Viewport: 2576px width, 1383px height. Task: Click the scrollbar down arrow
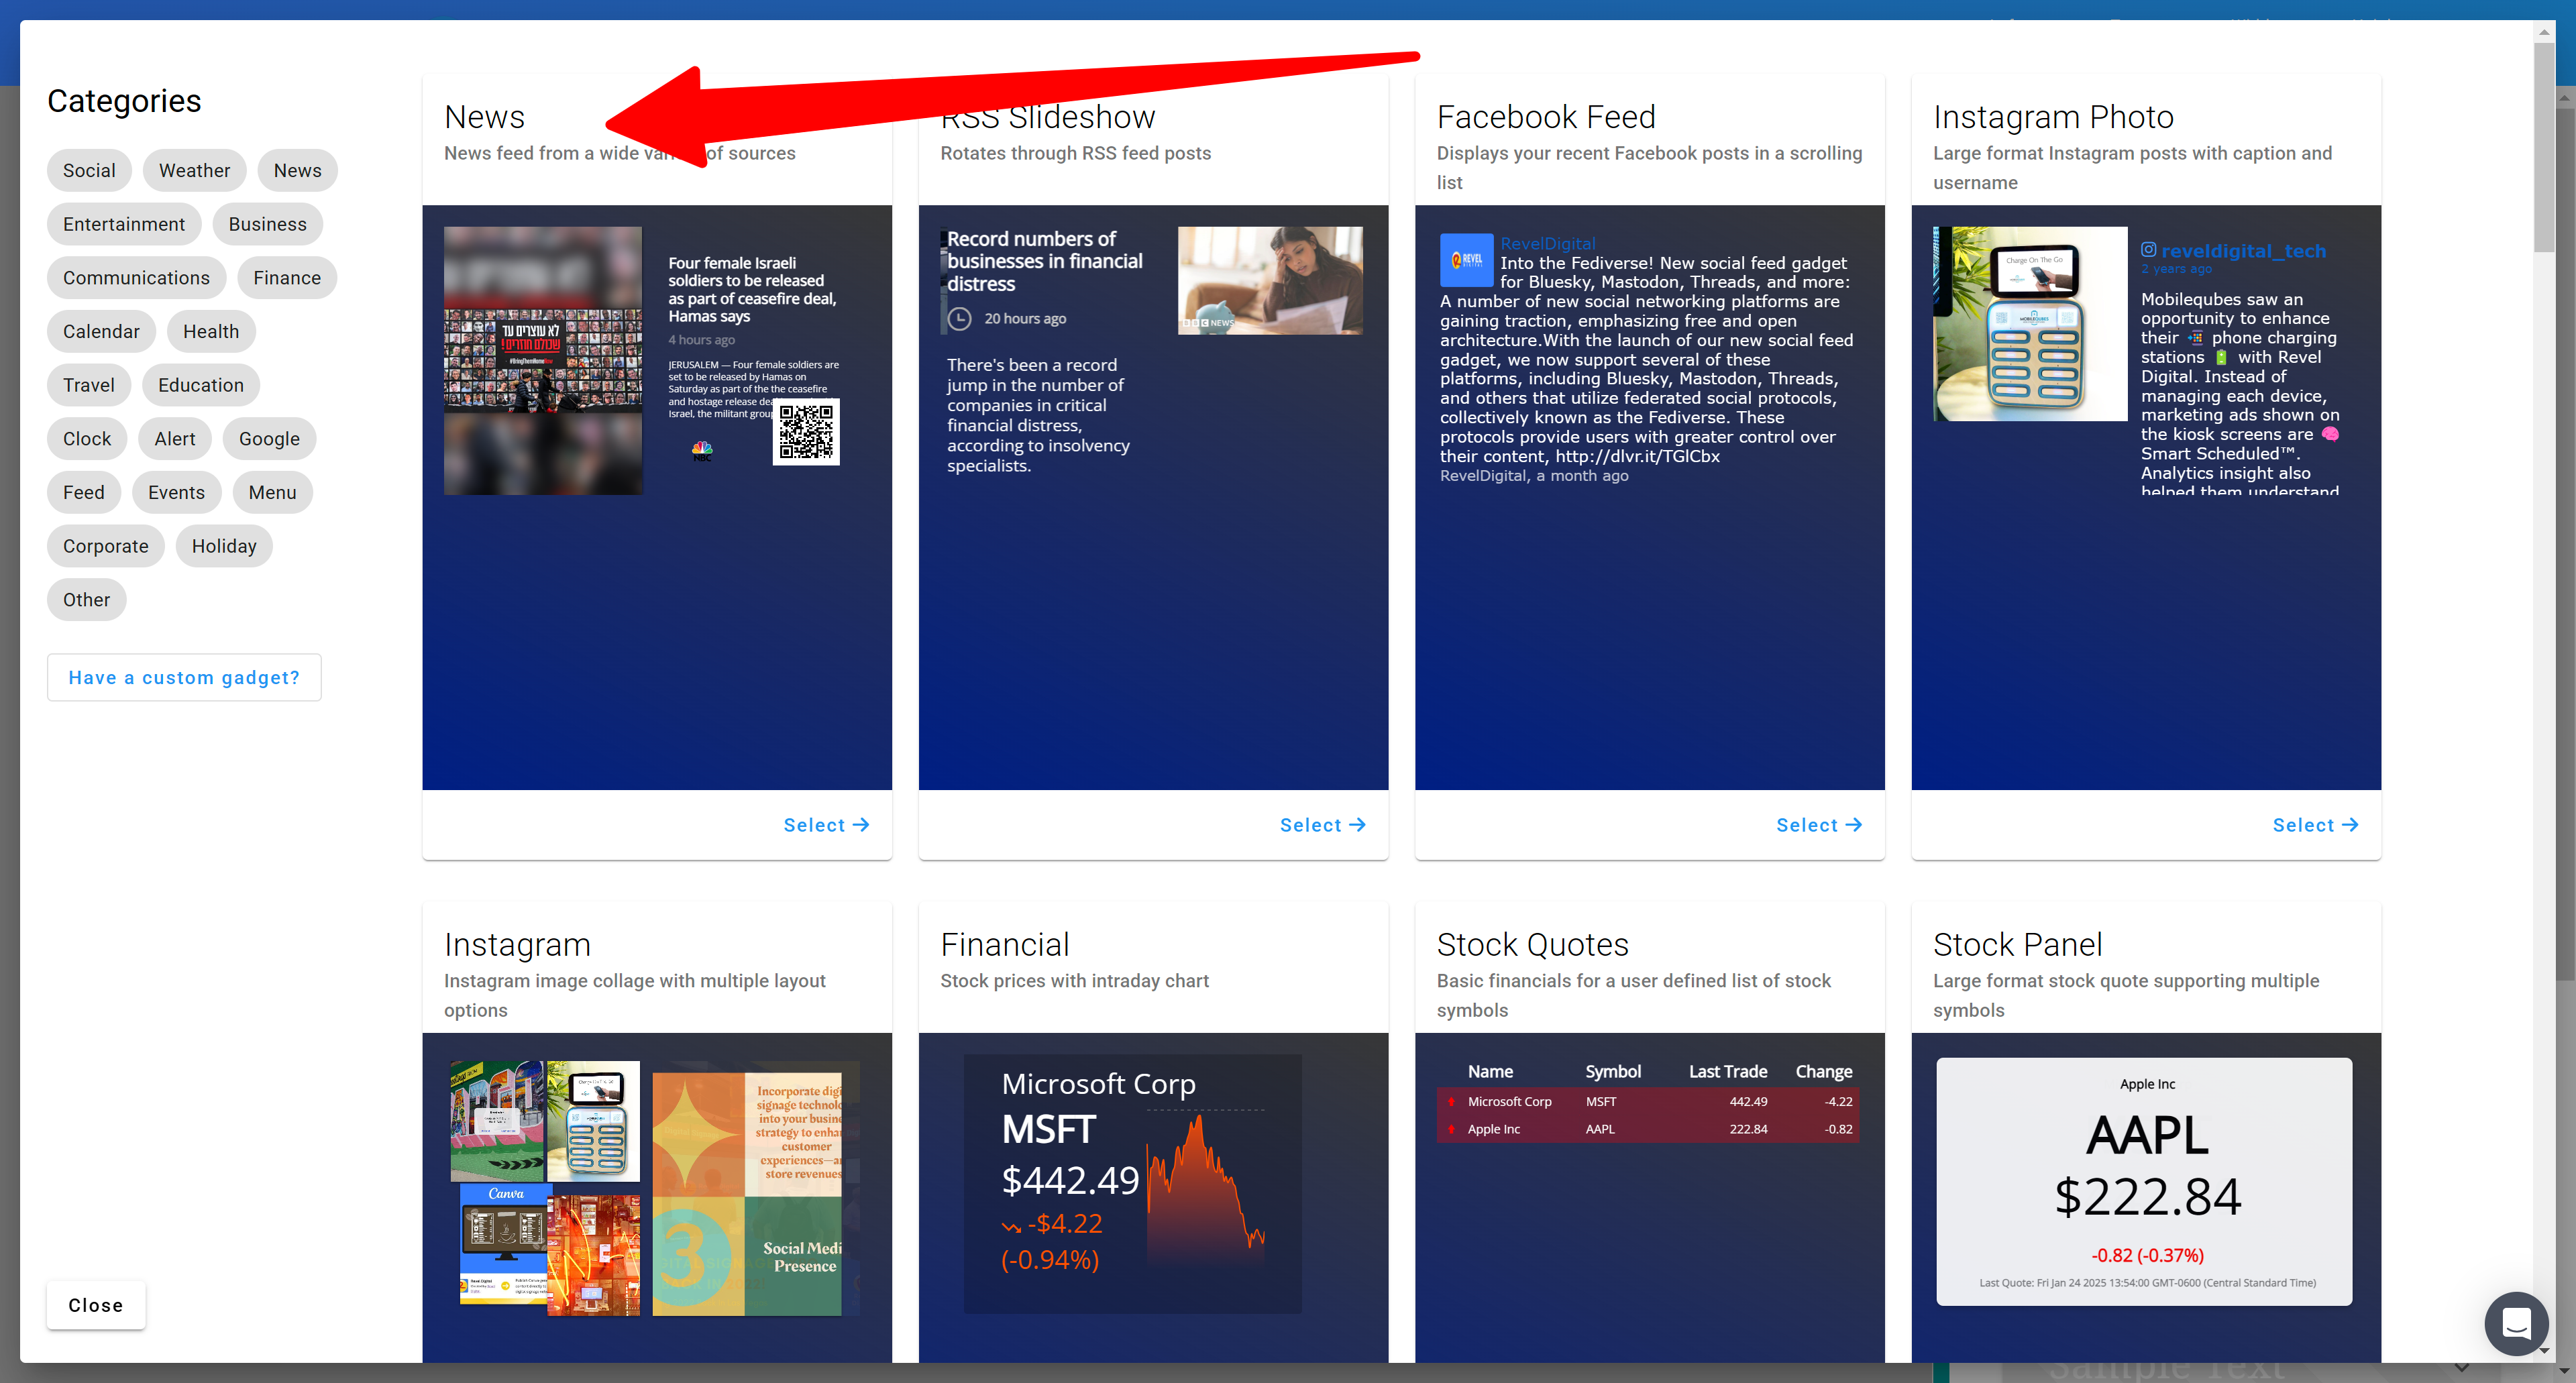2544,1351
